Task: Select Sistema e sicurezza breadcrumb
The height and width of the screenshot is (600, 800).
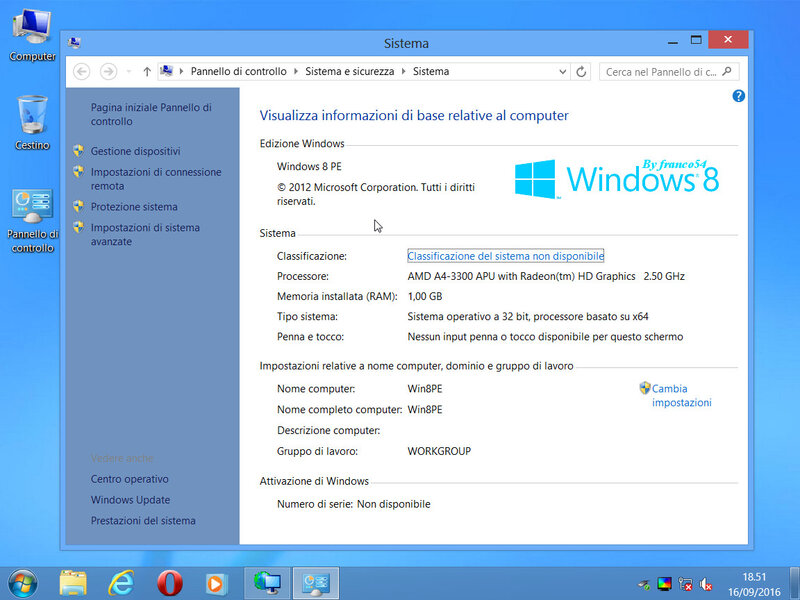Action: tap(349, 71)
